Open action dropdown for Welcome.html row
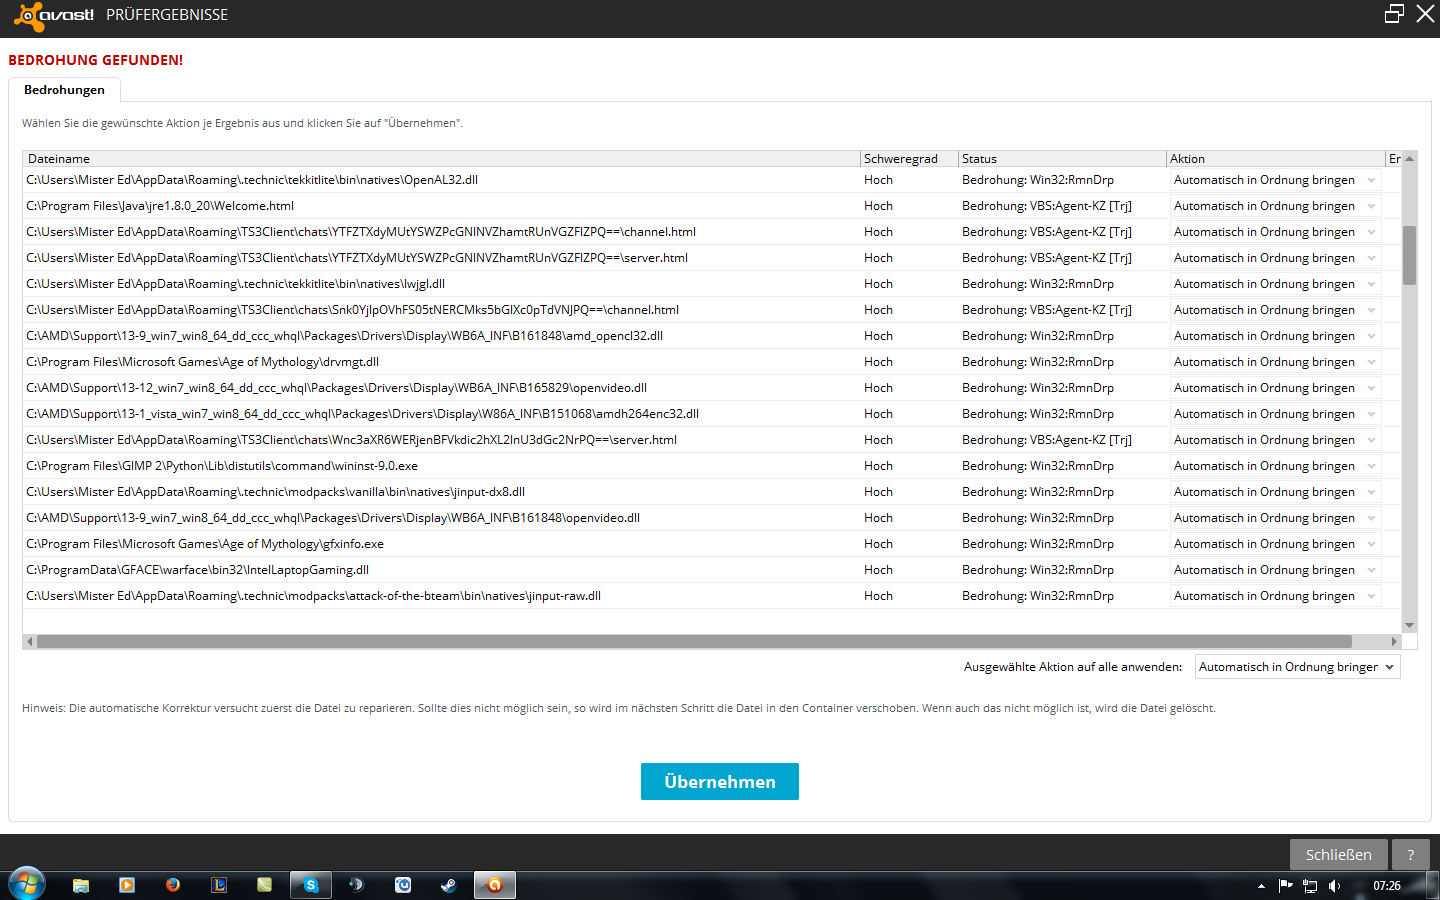 (1275, 206)
